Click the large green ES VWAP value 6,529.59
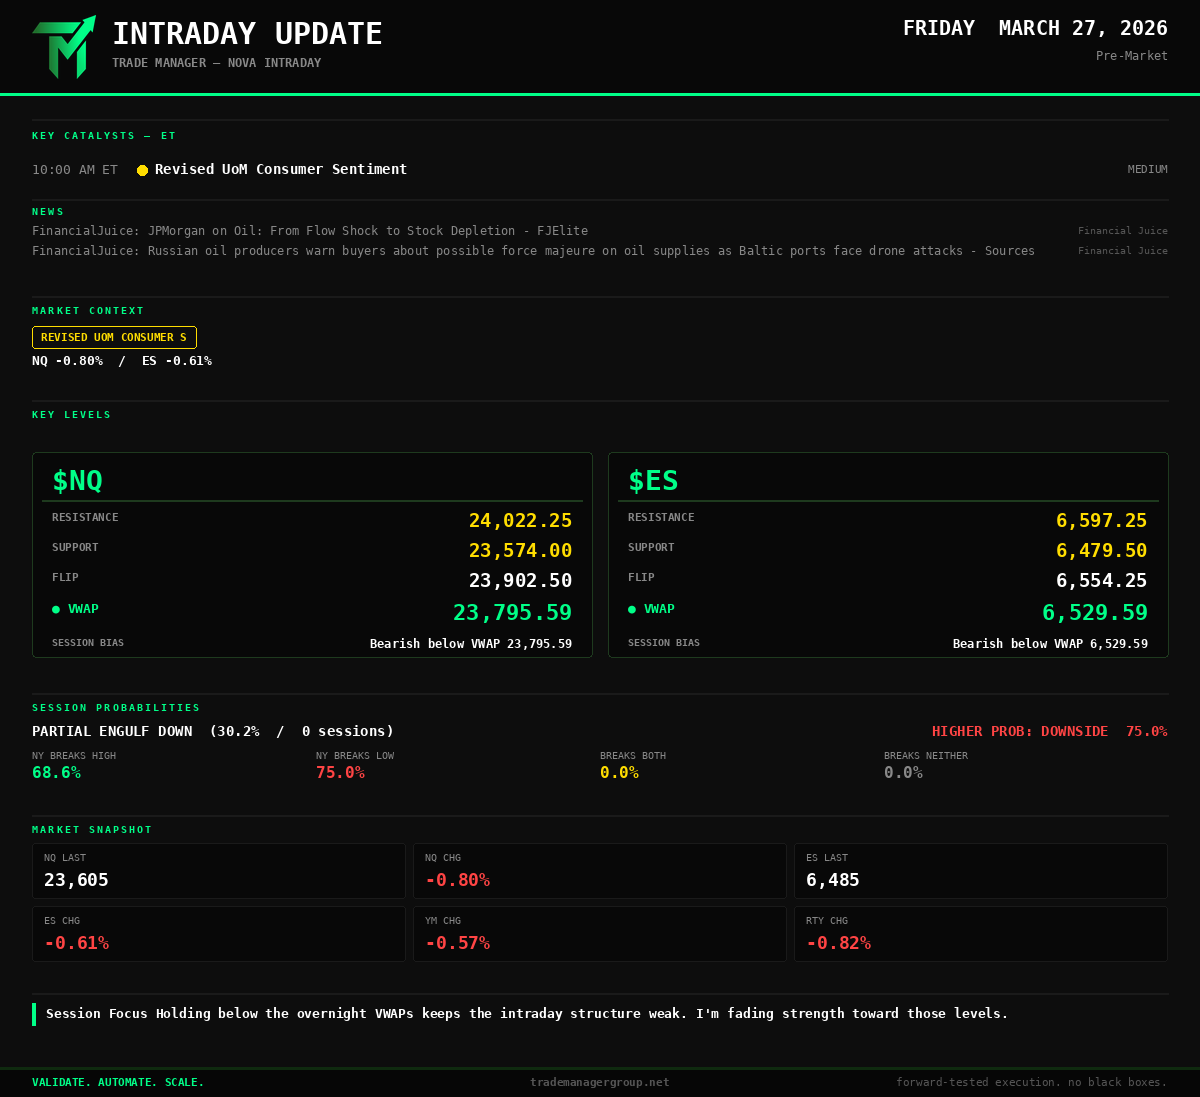Viewport: 1200px width, 1097px height. [x=1095, y=612]
